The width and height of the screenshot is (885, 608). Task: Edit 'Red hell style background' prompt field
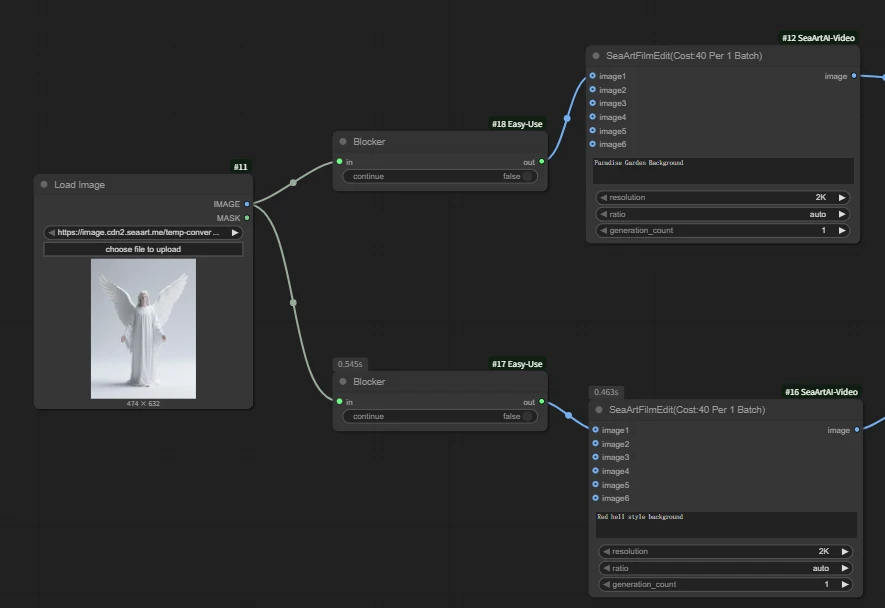click(726, 524)
